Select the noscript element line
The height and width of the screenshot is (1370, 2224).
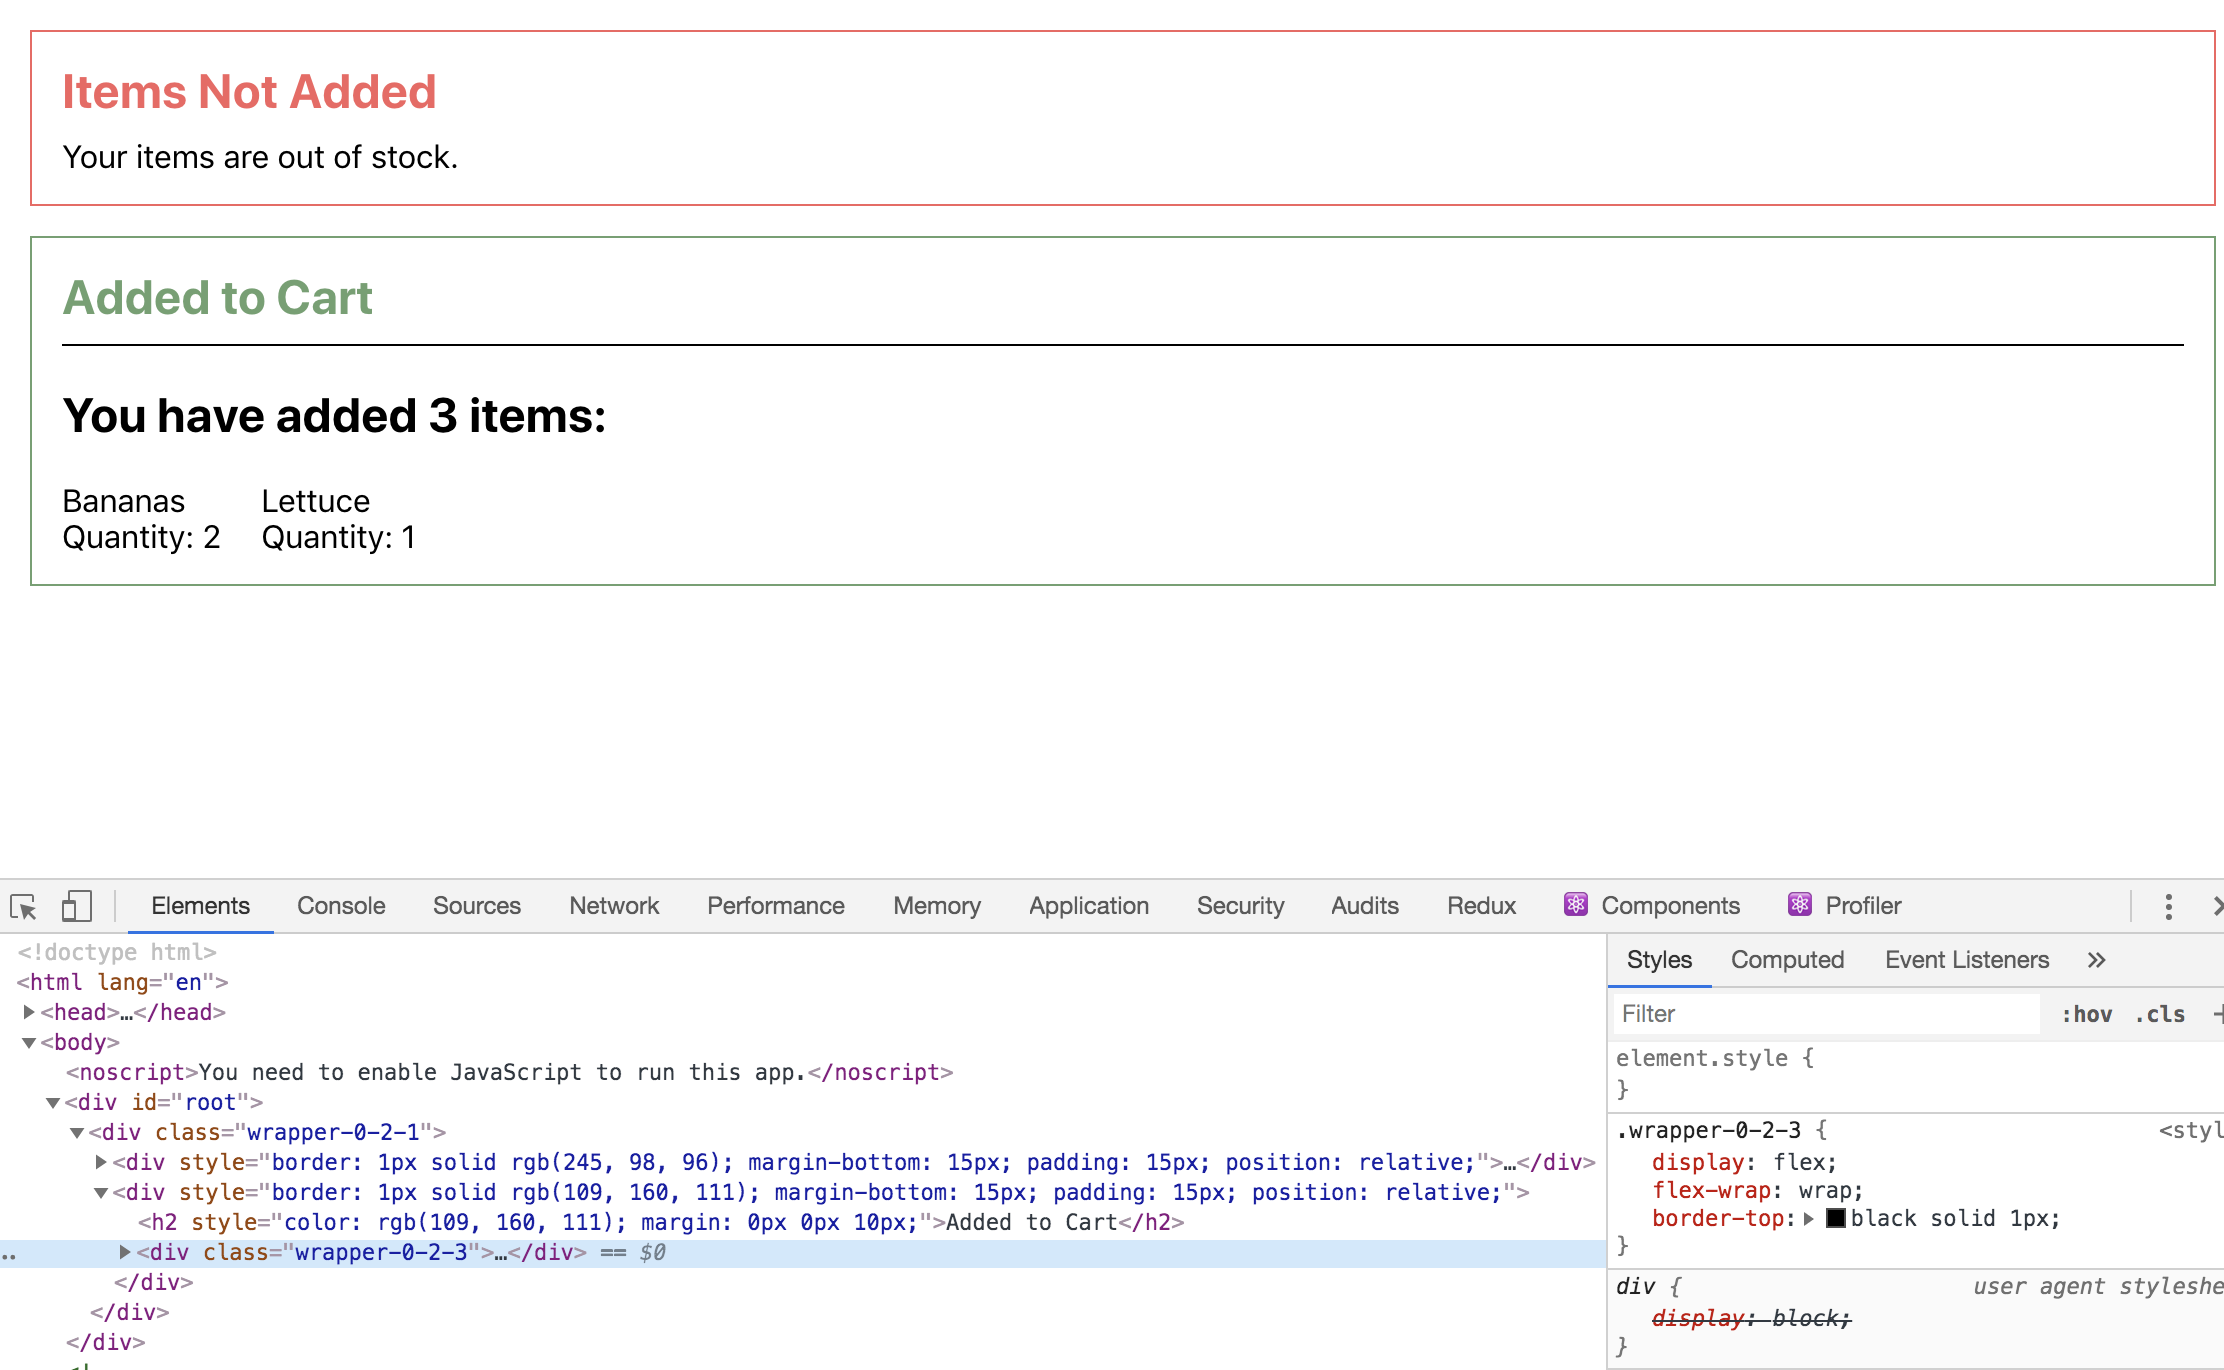[x=510, y=1072]
